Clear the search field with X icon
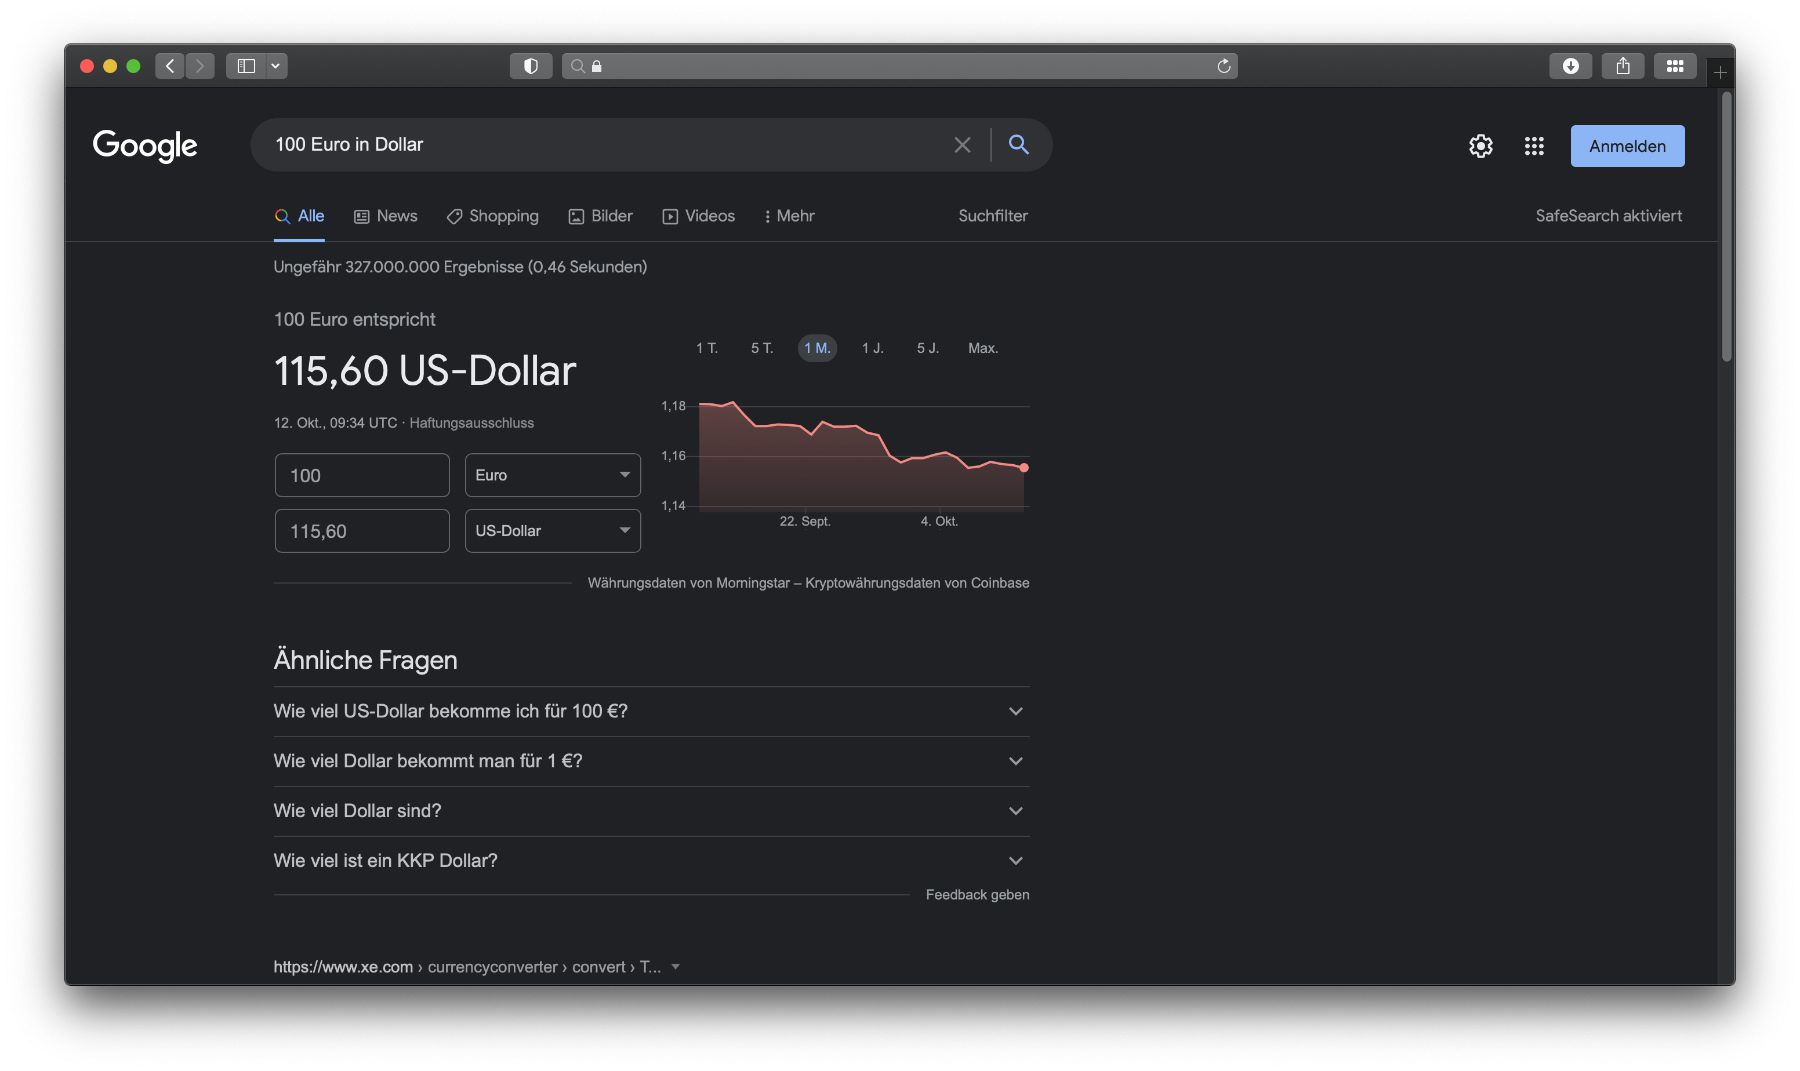This screenshot has width=1800, height=1071. [962, 145]
